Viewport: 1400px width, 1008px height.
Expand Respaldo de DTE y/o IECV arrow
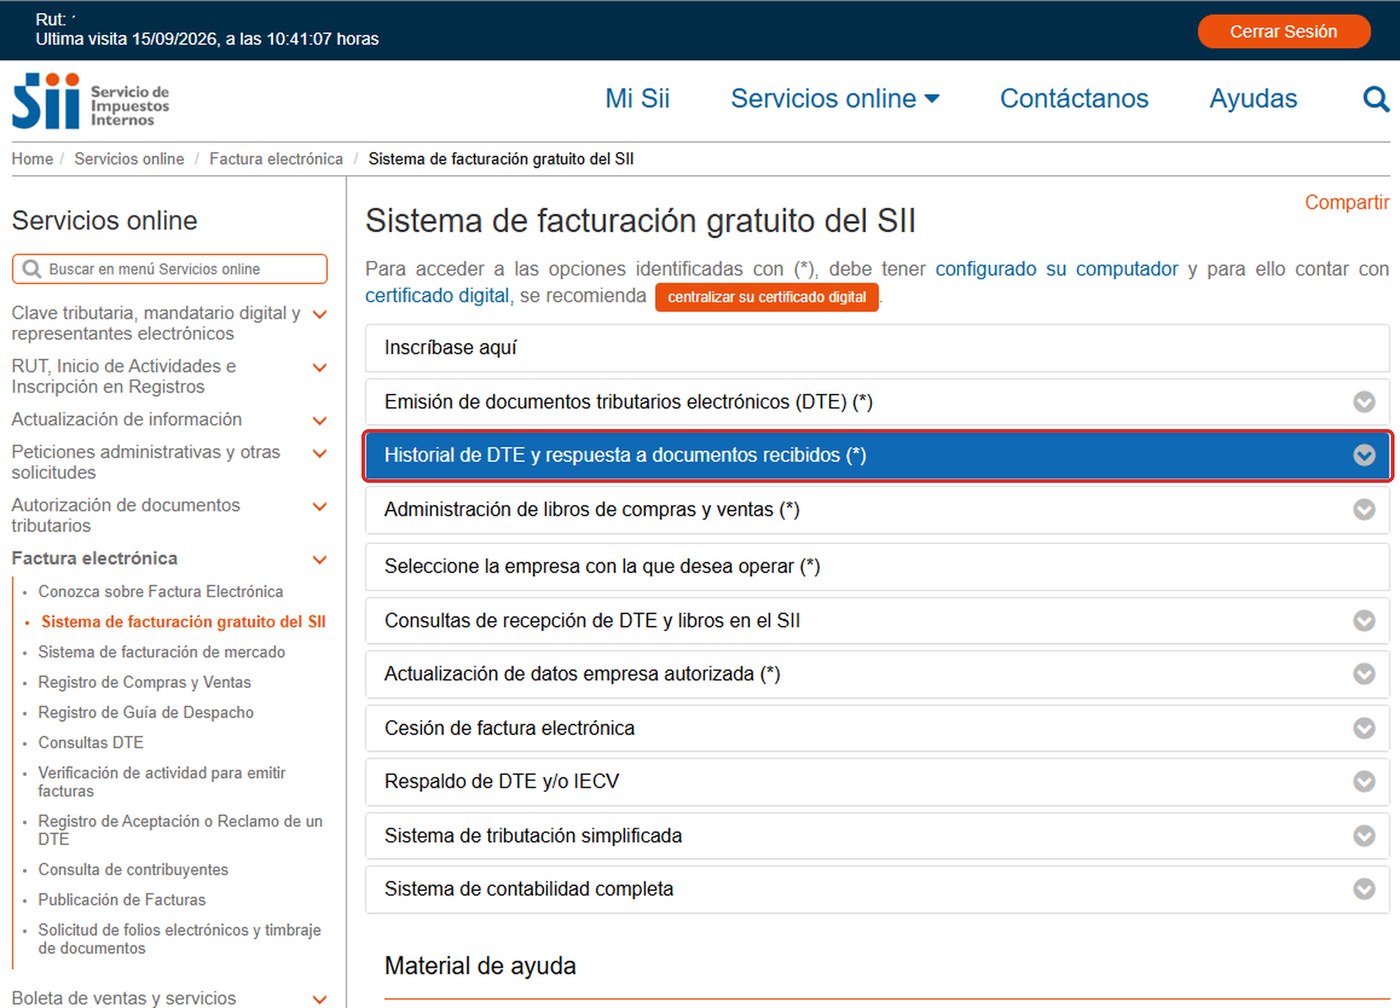coord(1364,781)
